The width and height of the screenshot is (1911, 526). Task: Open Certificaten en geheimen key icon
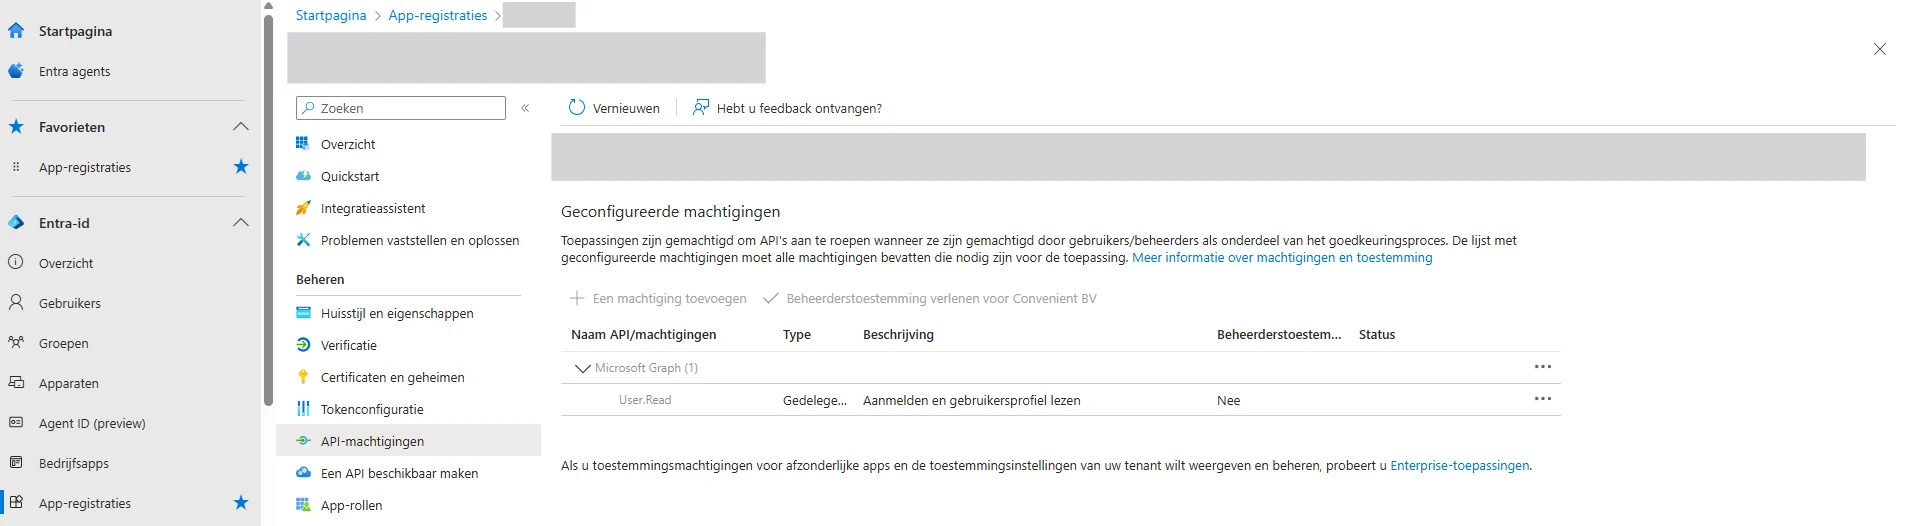(x=303, y=377)
